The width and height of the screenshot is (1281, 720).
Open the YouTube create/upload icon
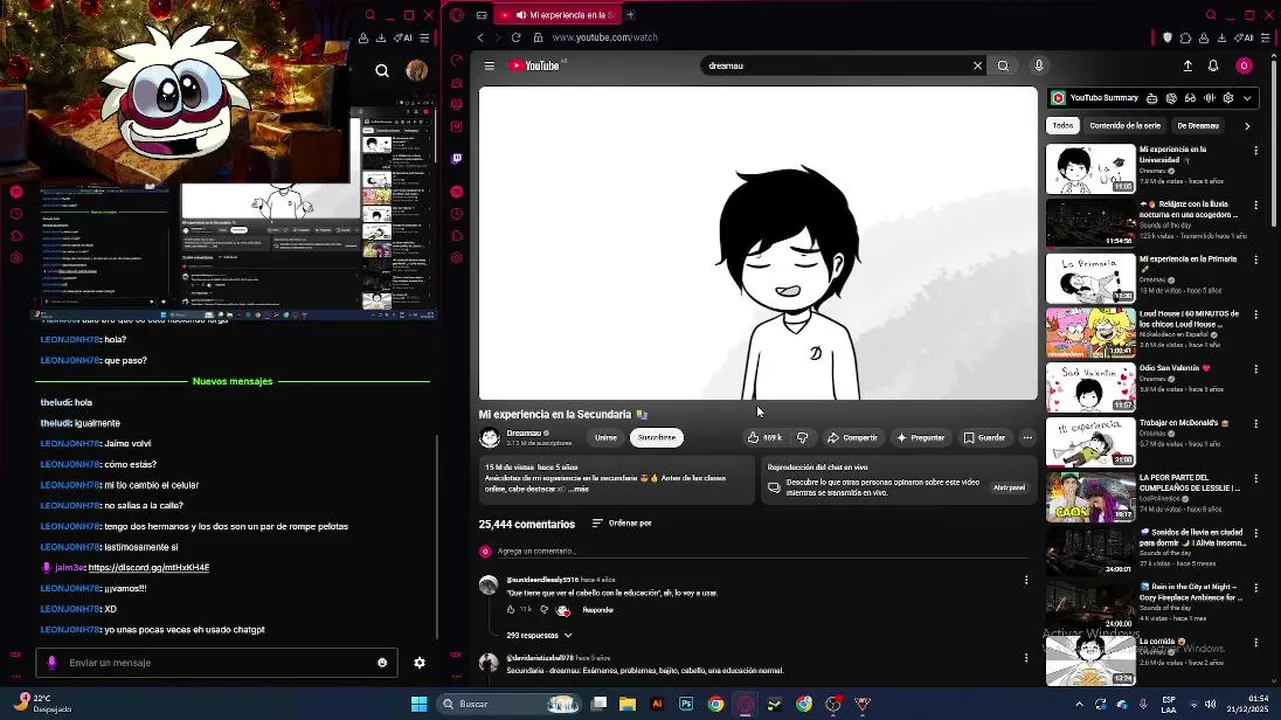(1187, 66)
